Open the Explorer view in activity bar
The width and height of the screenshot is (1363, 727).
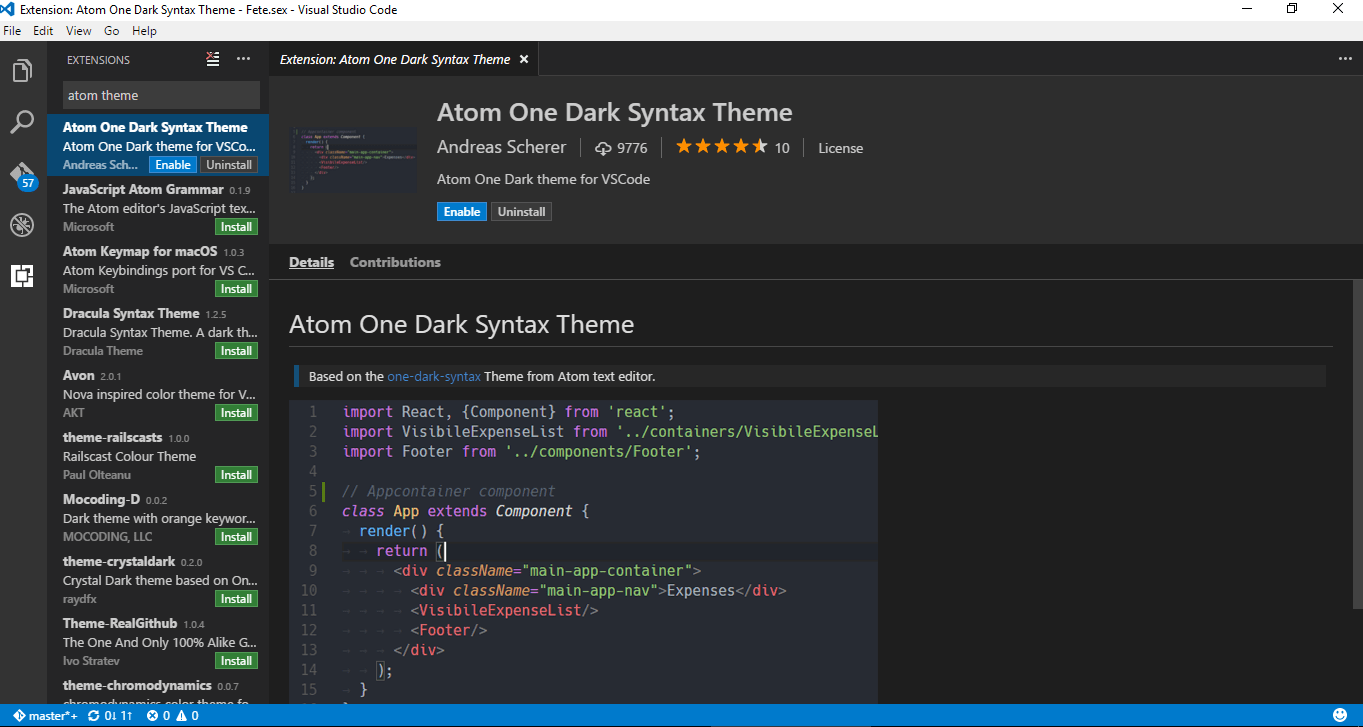pos(22,72)
